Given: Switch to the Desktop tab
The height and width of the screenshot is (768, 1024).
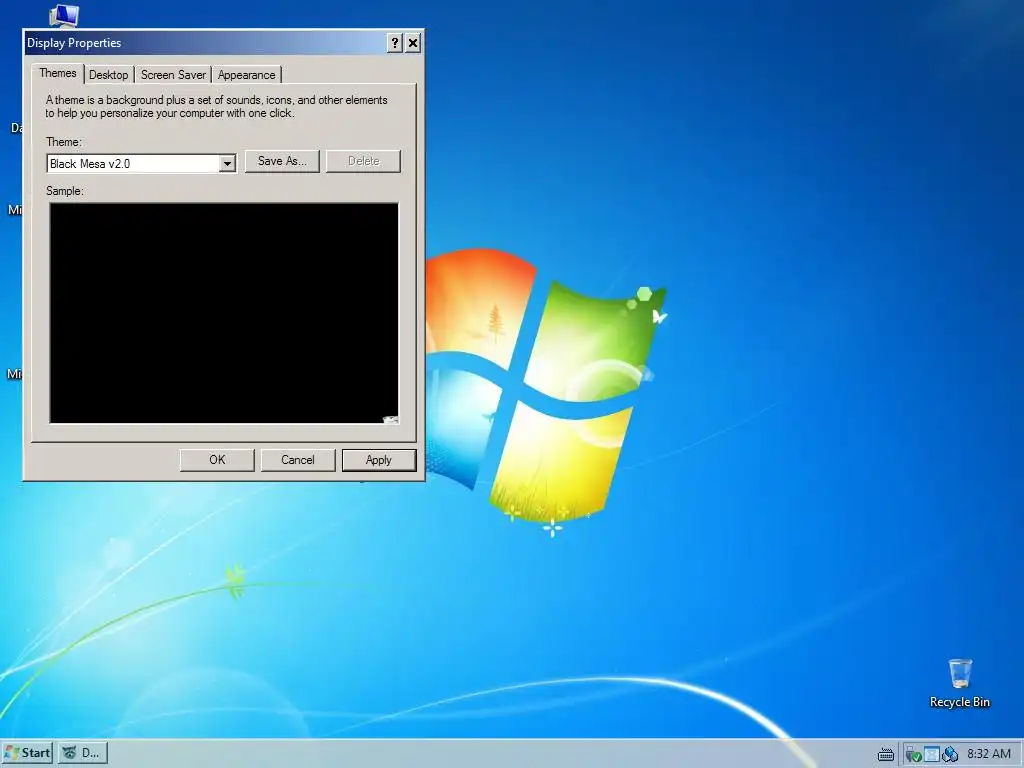Looking at the screenshot, I should pos(108,75).
